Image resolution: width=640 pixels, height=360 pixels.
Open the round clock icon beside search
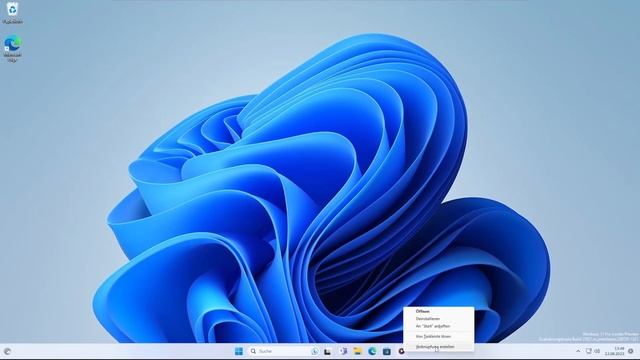pos(315,351)
